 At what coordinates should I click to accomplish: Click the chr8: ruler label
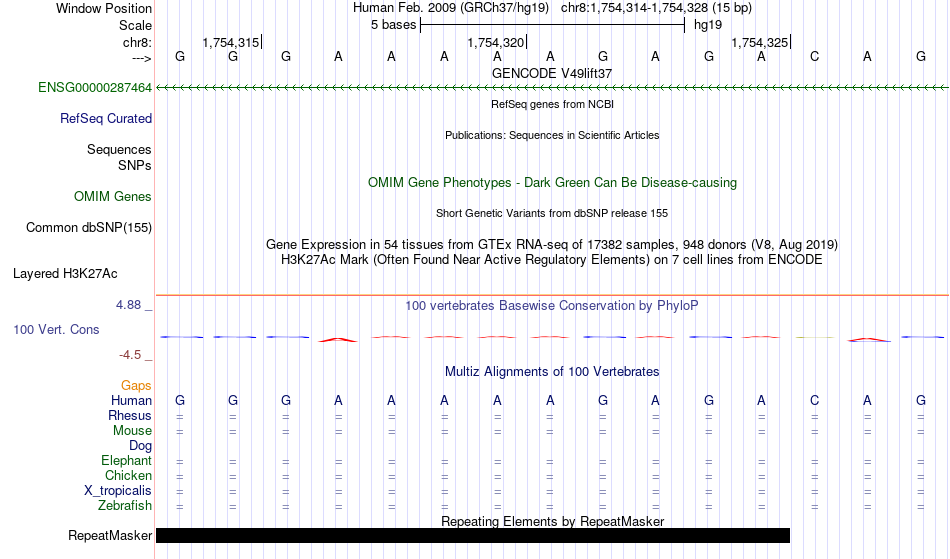(x=137, y=42)
